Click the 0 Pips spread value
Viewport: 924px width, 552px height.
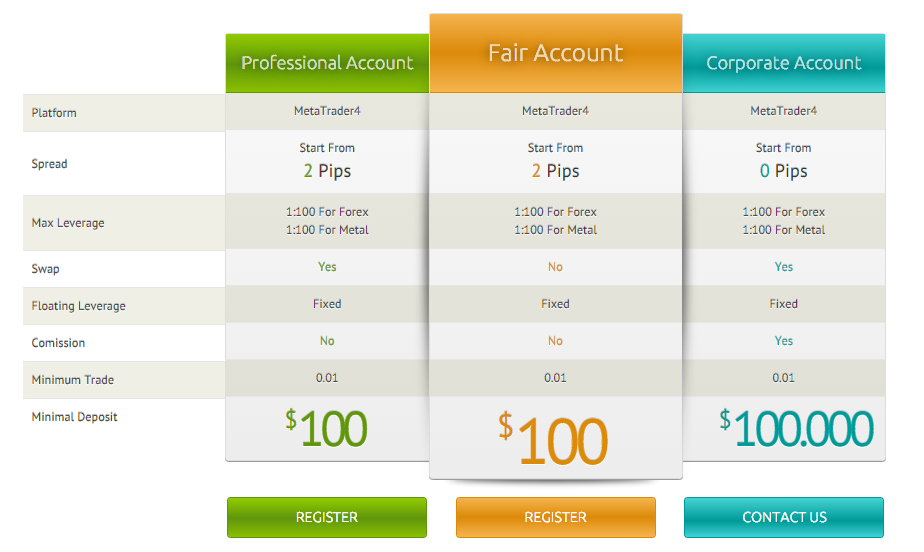[783, 171]
